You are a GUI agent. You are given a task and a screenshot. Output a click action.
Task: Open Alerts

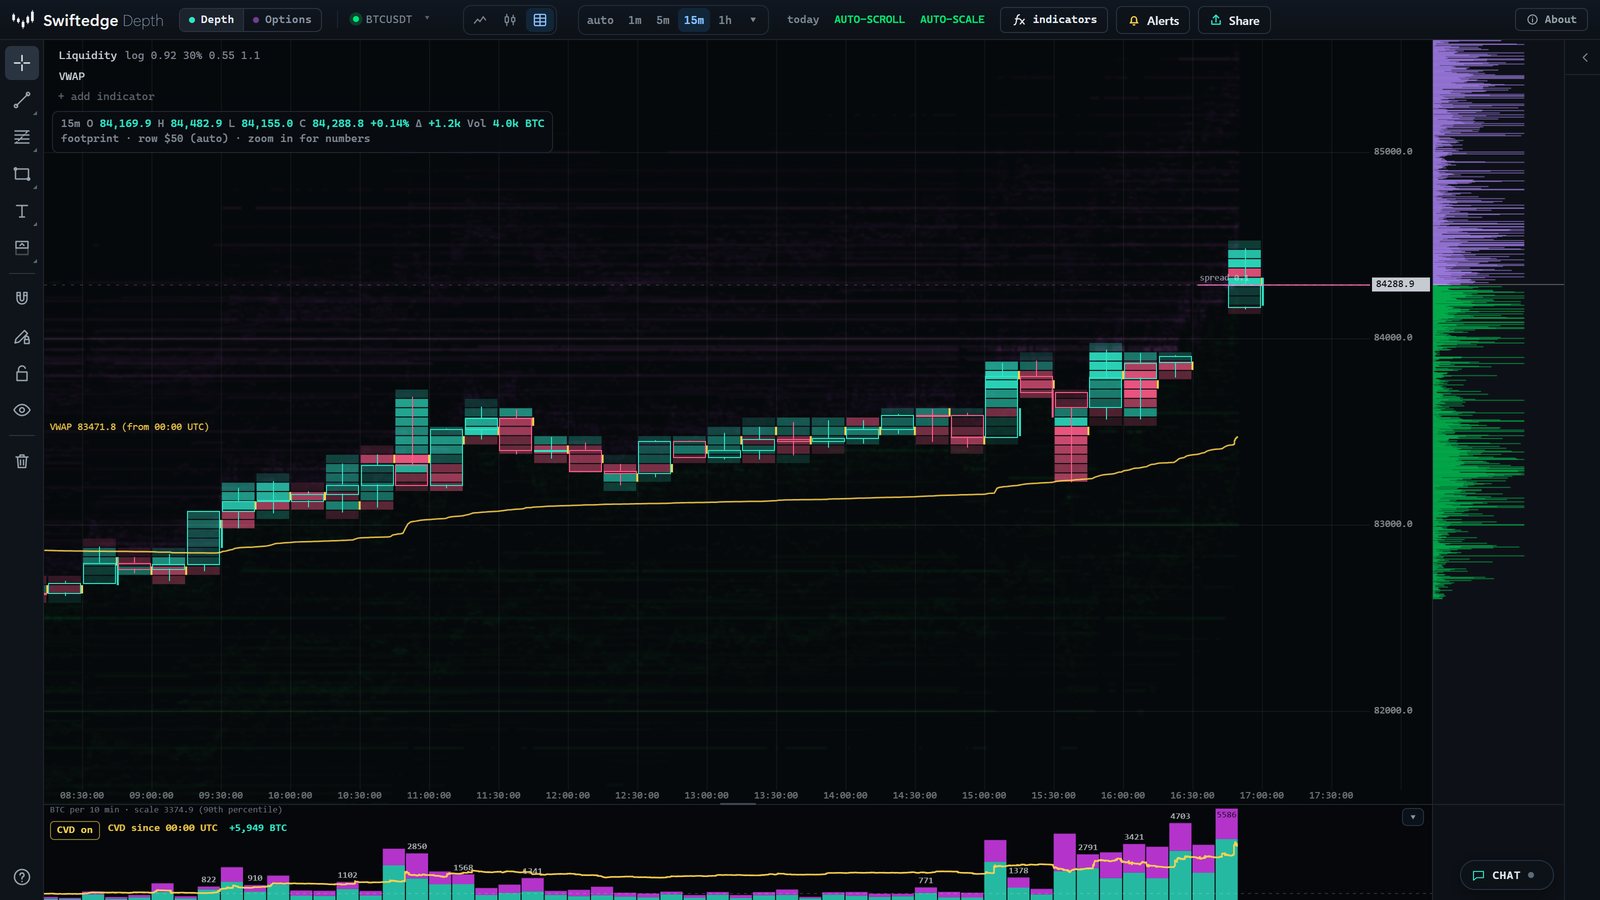[1153, 20]
